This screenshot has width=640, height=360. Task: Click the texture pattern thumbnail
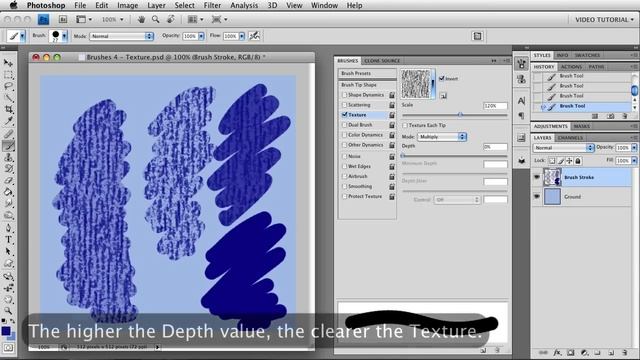[x=416, y=84]
